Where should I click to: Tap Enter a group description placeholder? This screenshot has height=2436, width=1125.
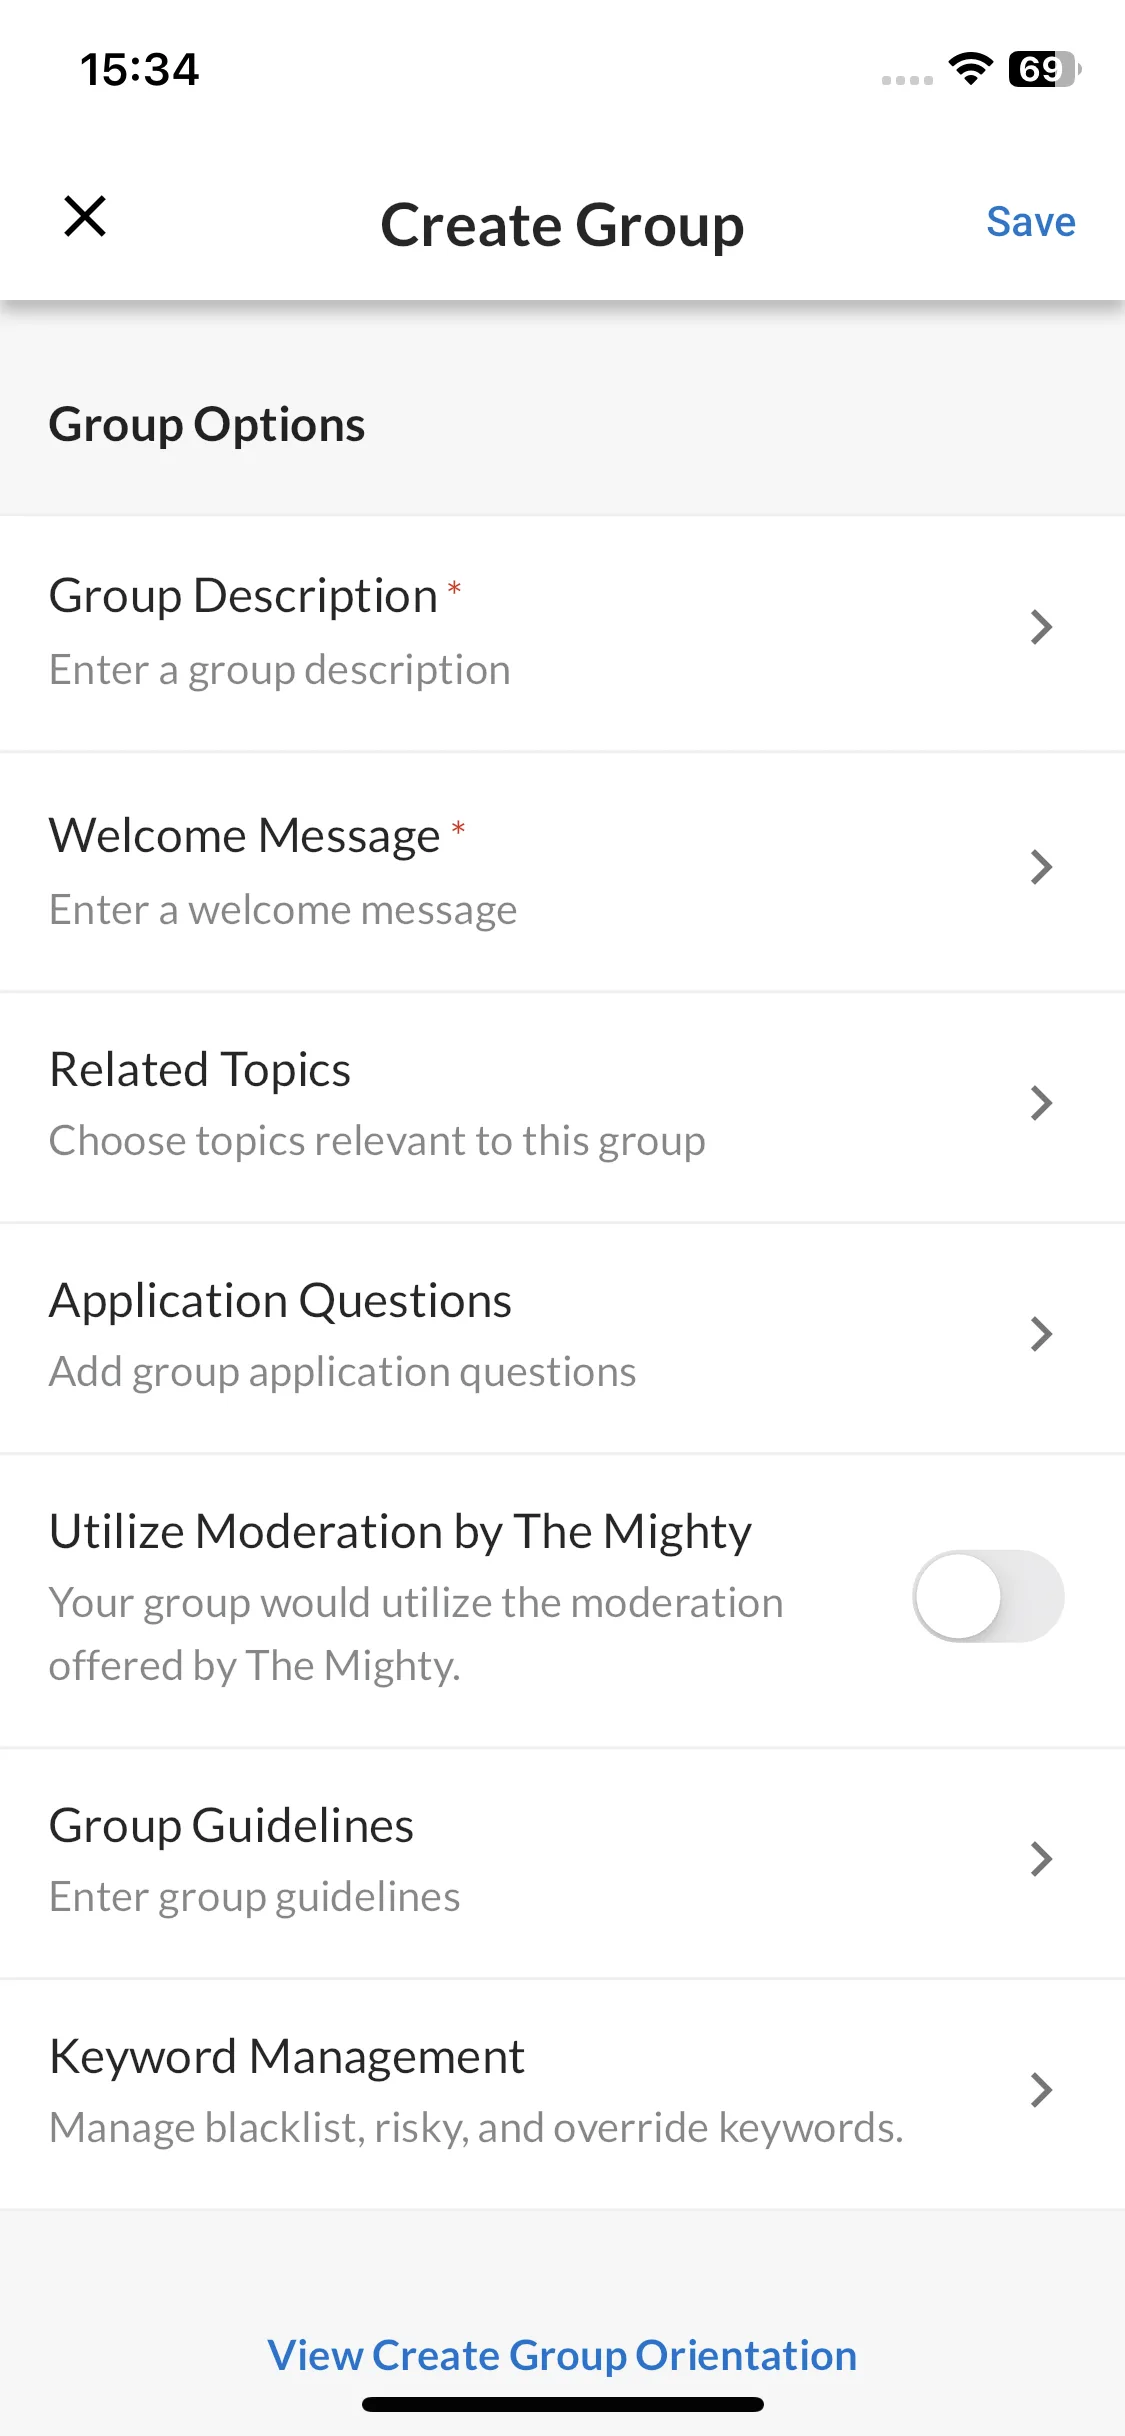click(280, 670)
